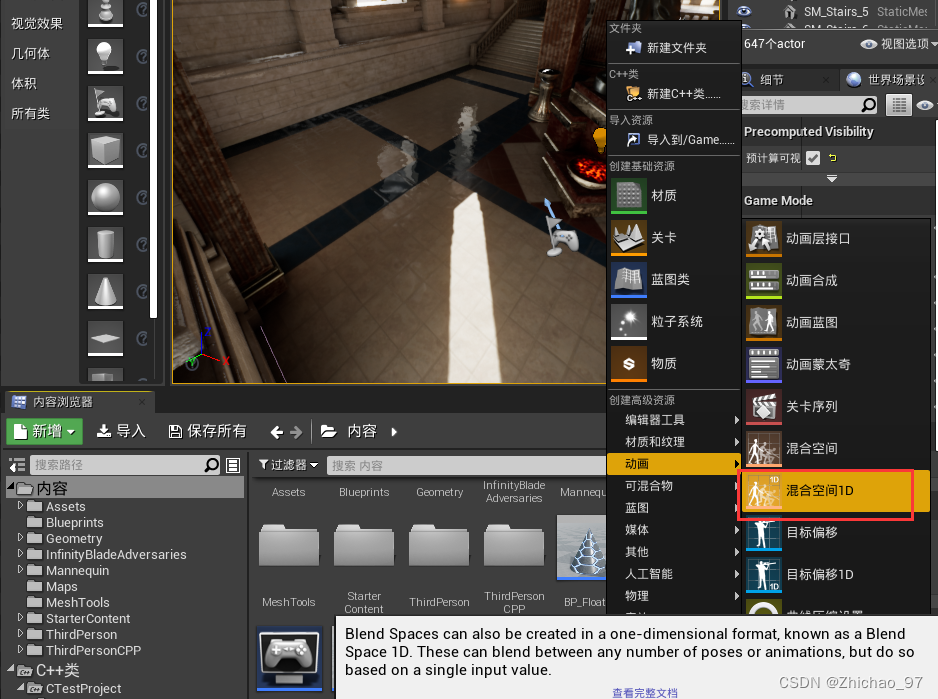Choose the 关卡 (Level) asset icon

pyautogui.click(x=629, y=238)
